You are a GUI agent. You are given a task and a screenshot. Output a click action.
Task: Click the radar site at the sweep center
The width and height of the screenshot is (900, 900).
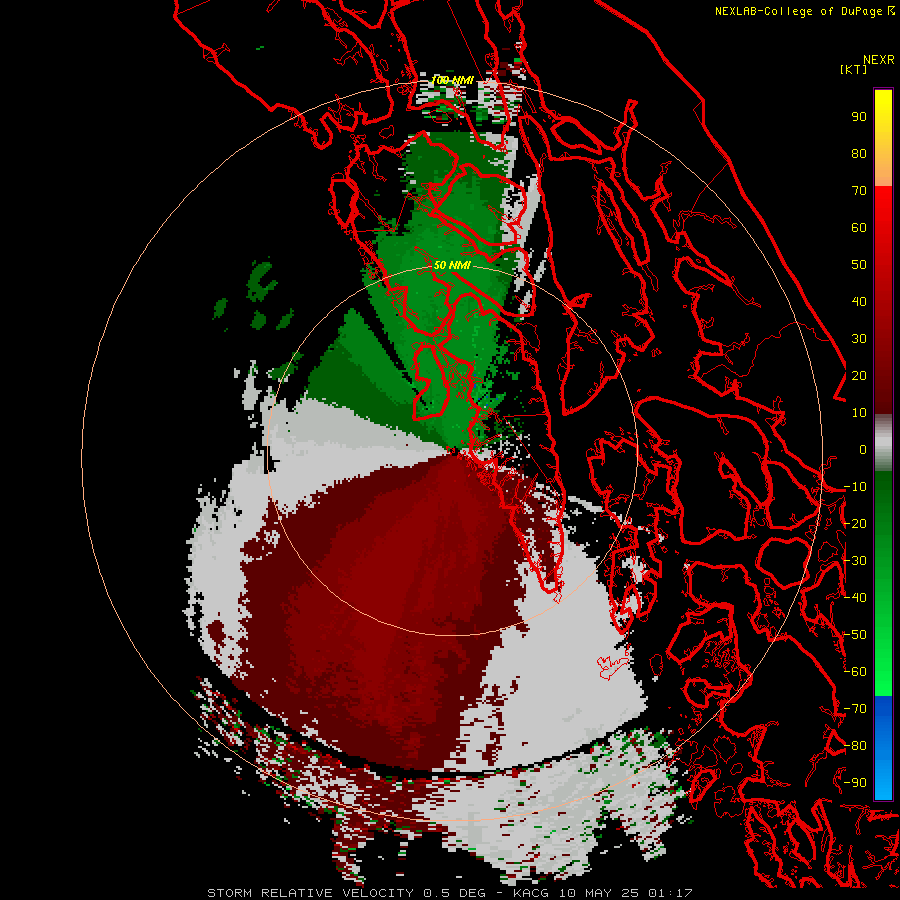click(x=454, y=452)
